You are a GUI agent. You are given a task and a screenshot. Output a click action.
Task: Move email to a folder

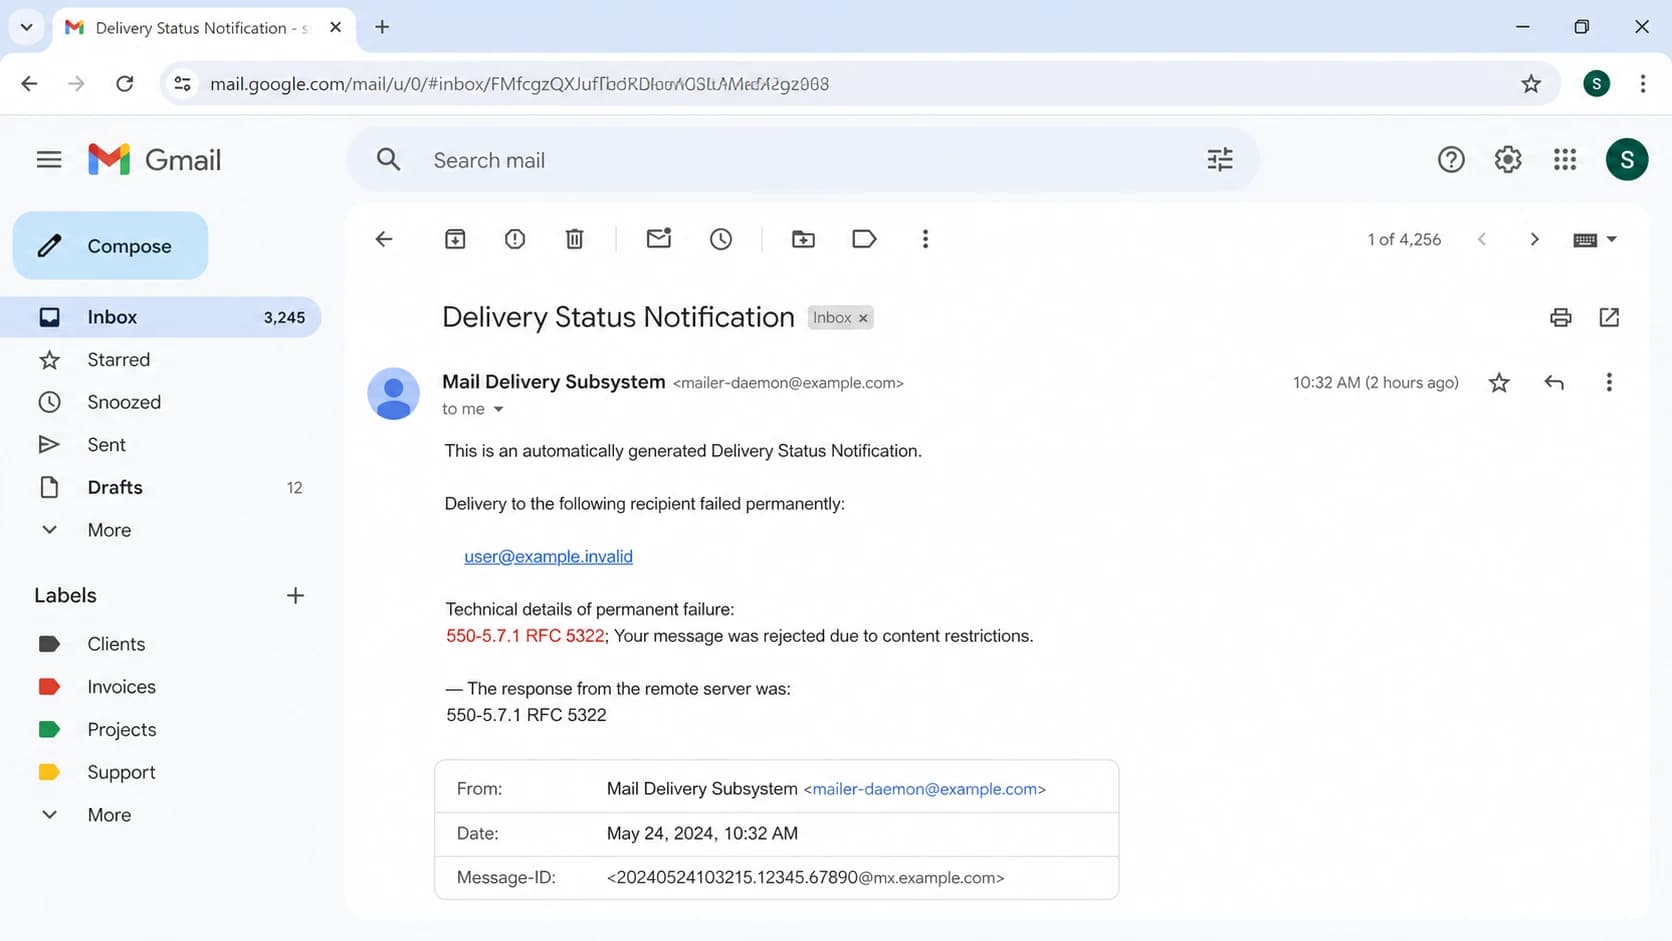click(x=803, y=239)
